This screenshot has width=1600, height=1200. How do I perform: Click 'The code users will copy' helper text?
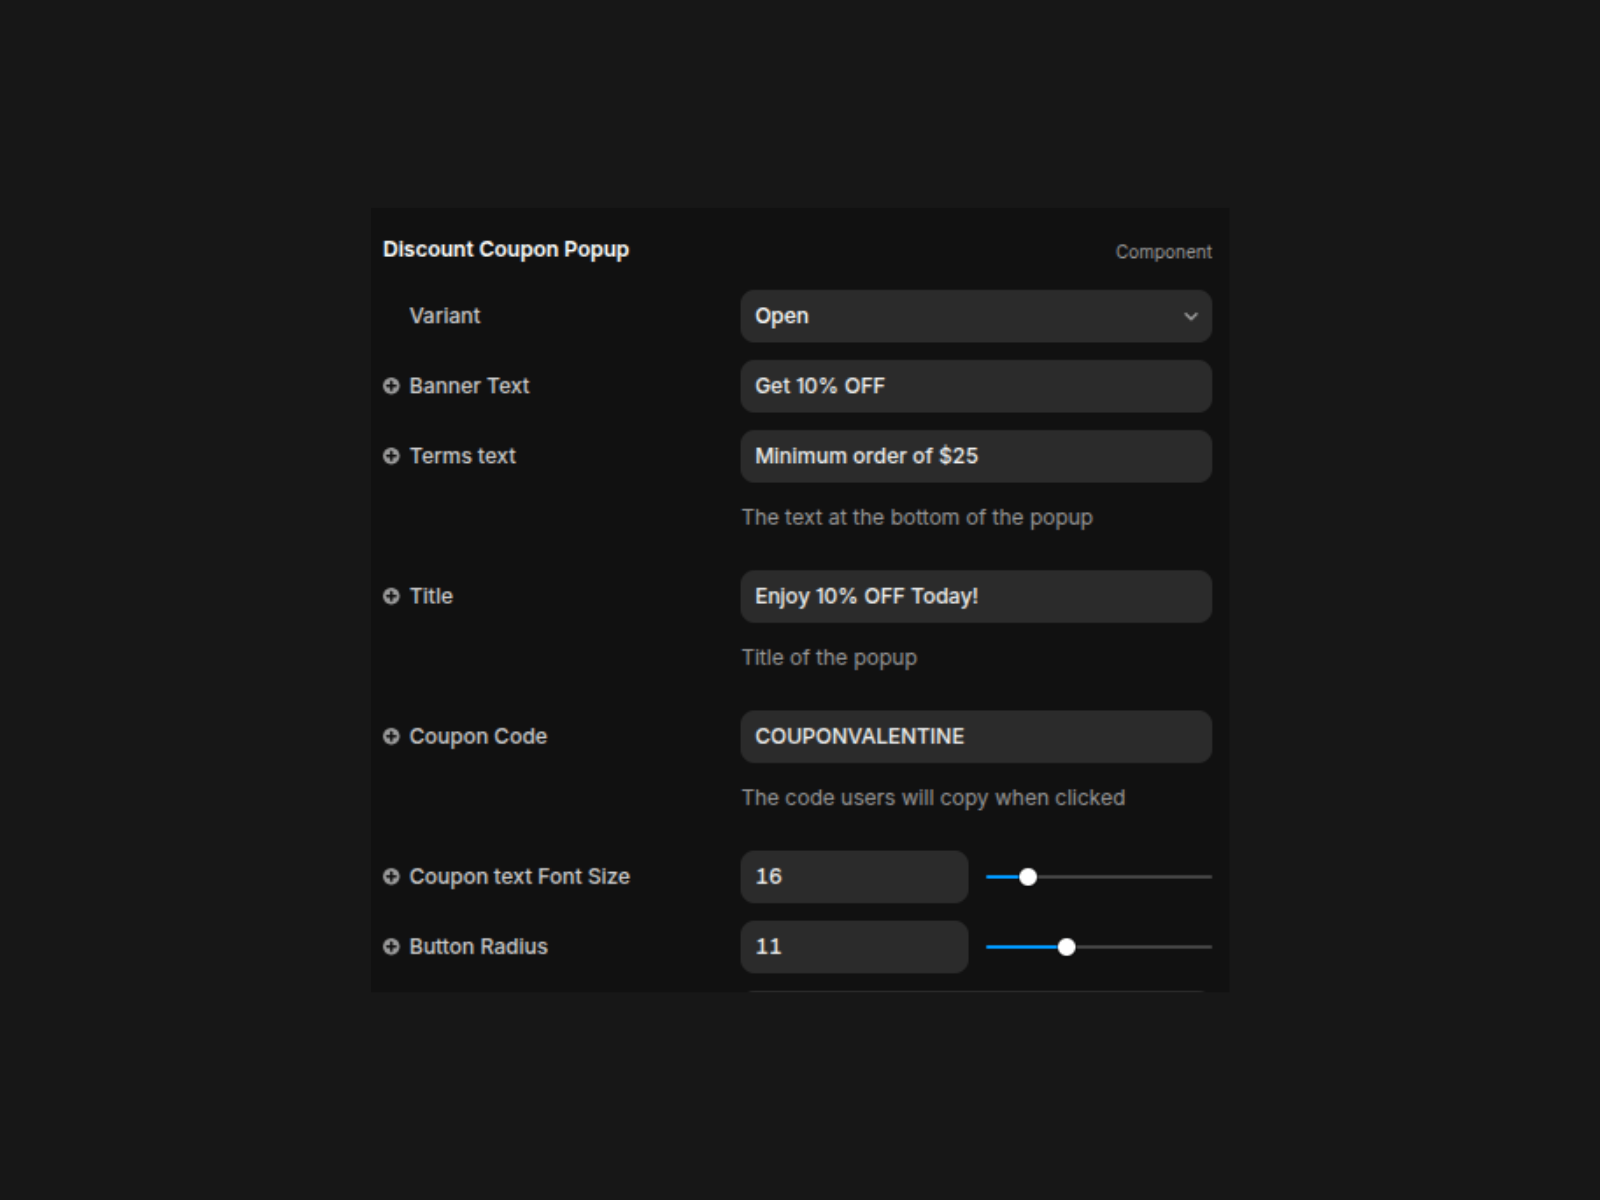click(933, 798)
